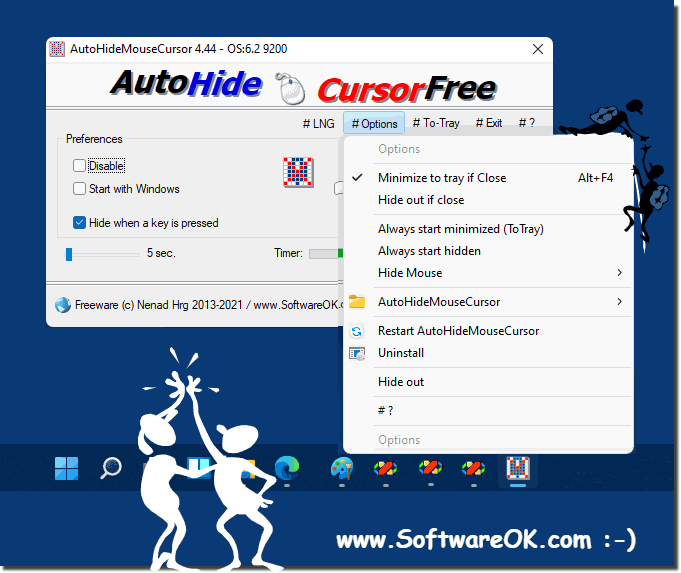Close the AutoHideMouseCursor window

[x=538, y=49]
